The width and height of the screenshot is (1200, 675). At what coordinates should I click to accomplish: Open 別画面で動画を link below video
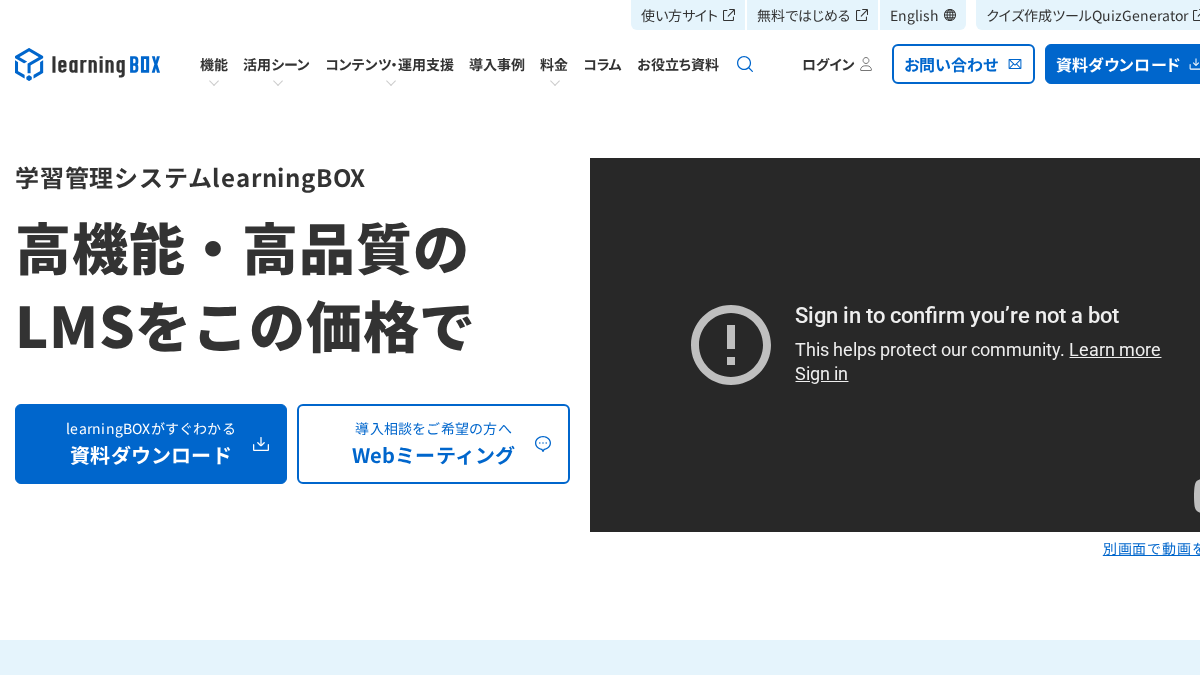[1151, 548]
